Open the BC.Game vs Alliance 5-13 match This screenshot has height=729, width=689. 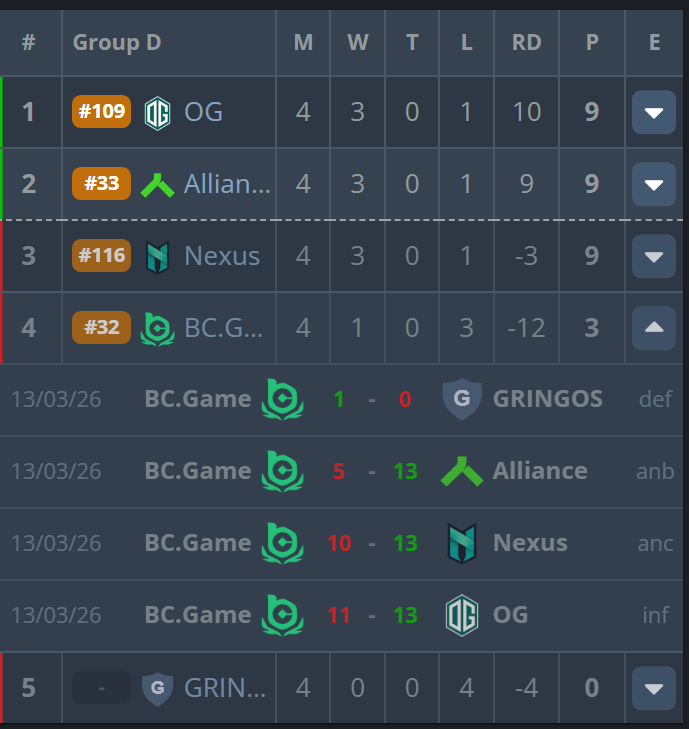(371, 471)
